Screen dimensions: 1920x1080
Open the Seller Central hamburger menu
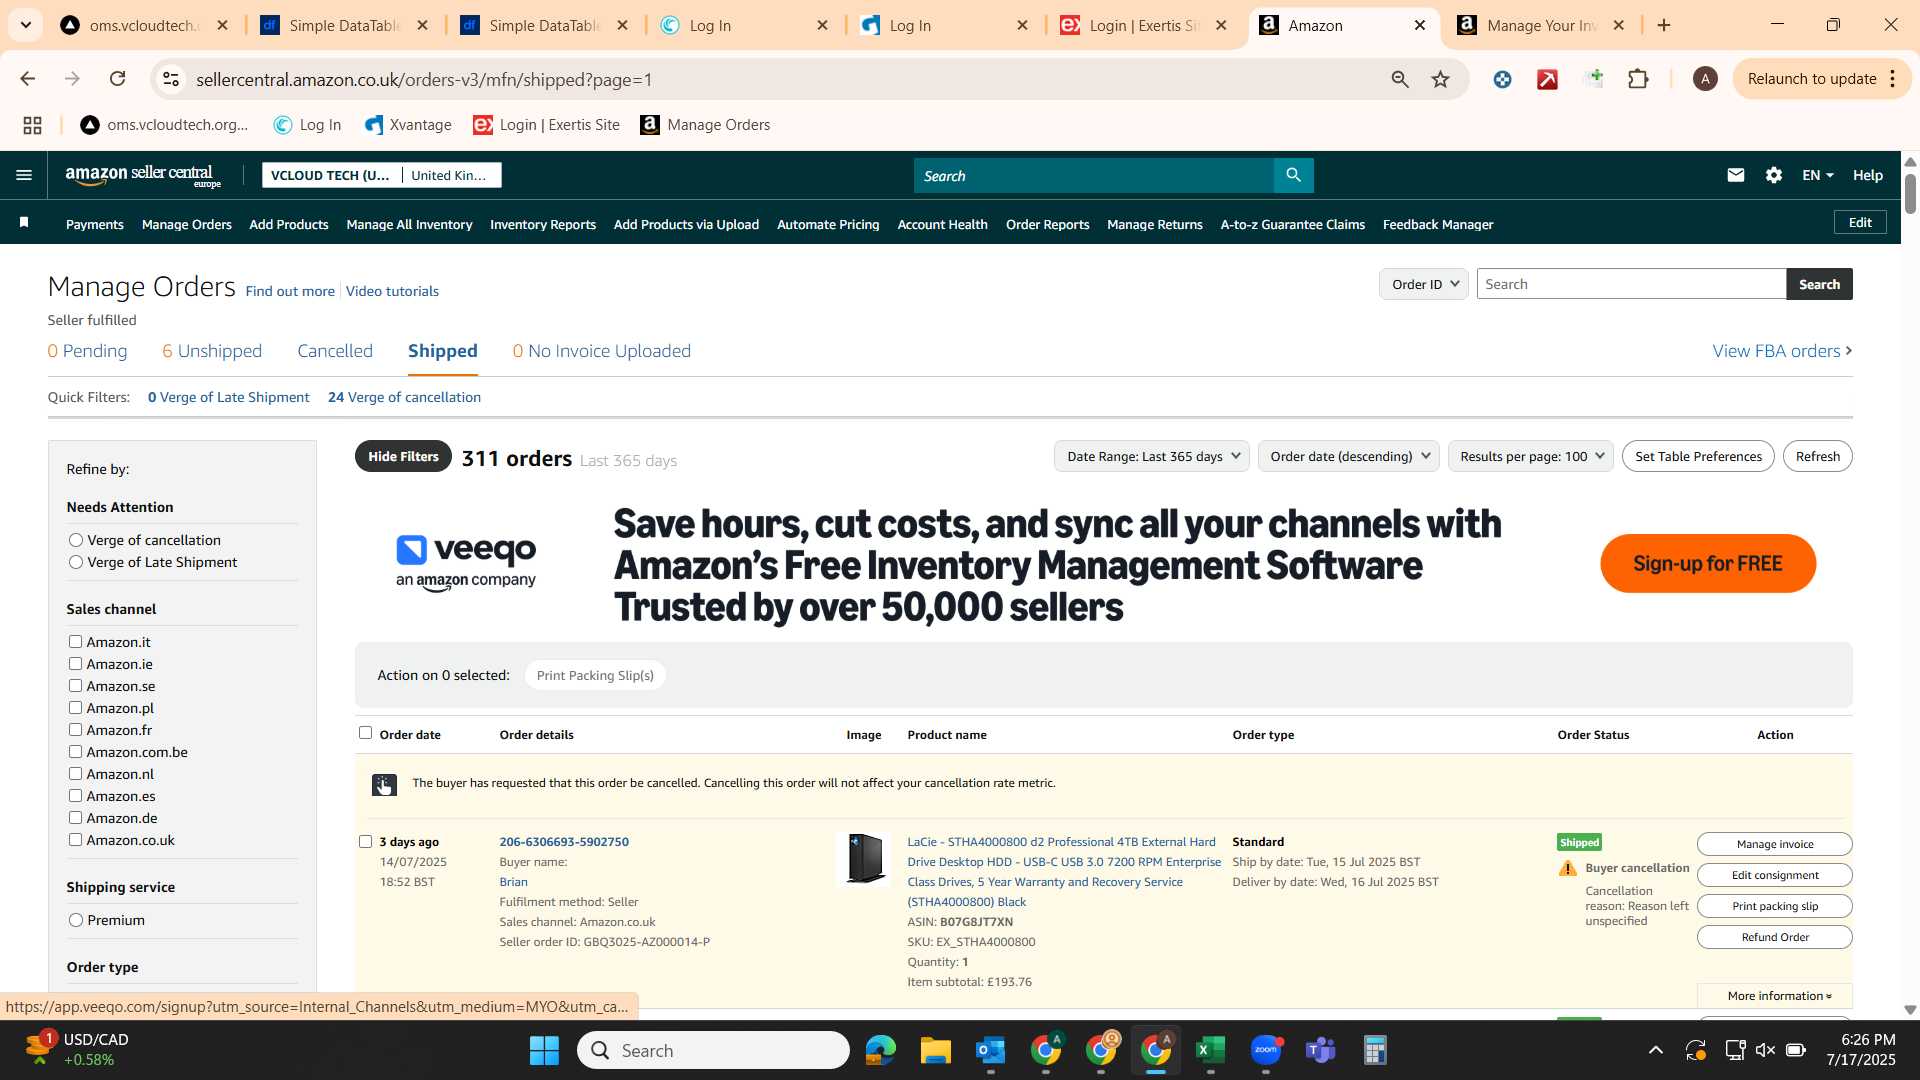(24, 175)
